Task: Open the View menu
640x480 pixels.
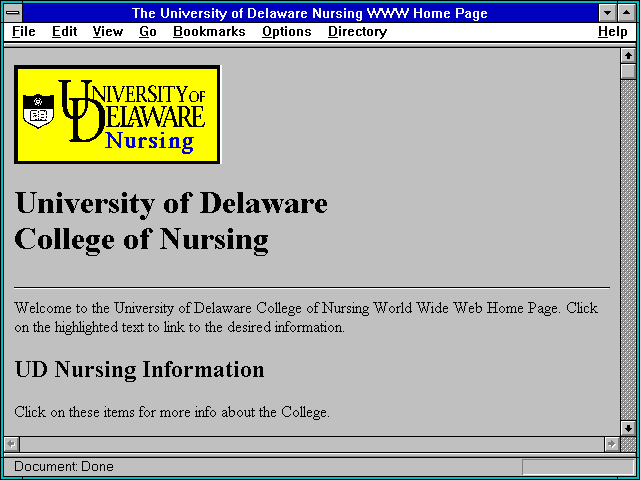Action: (108, 32)
